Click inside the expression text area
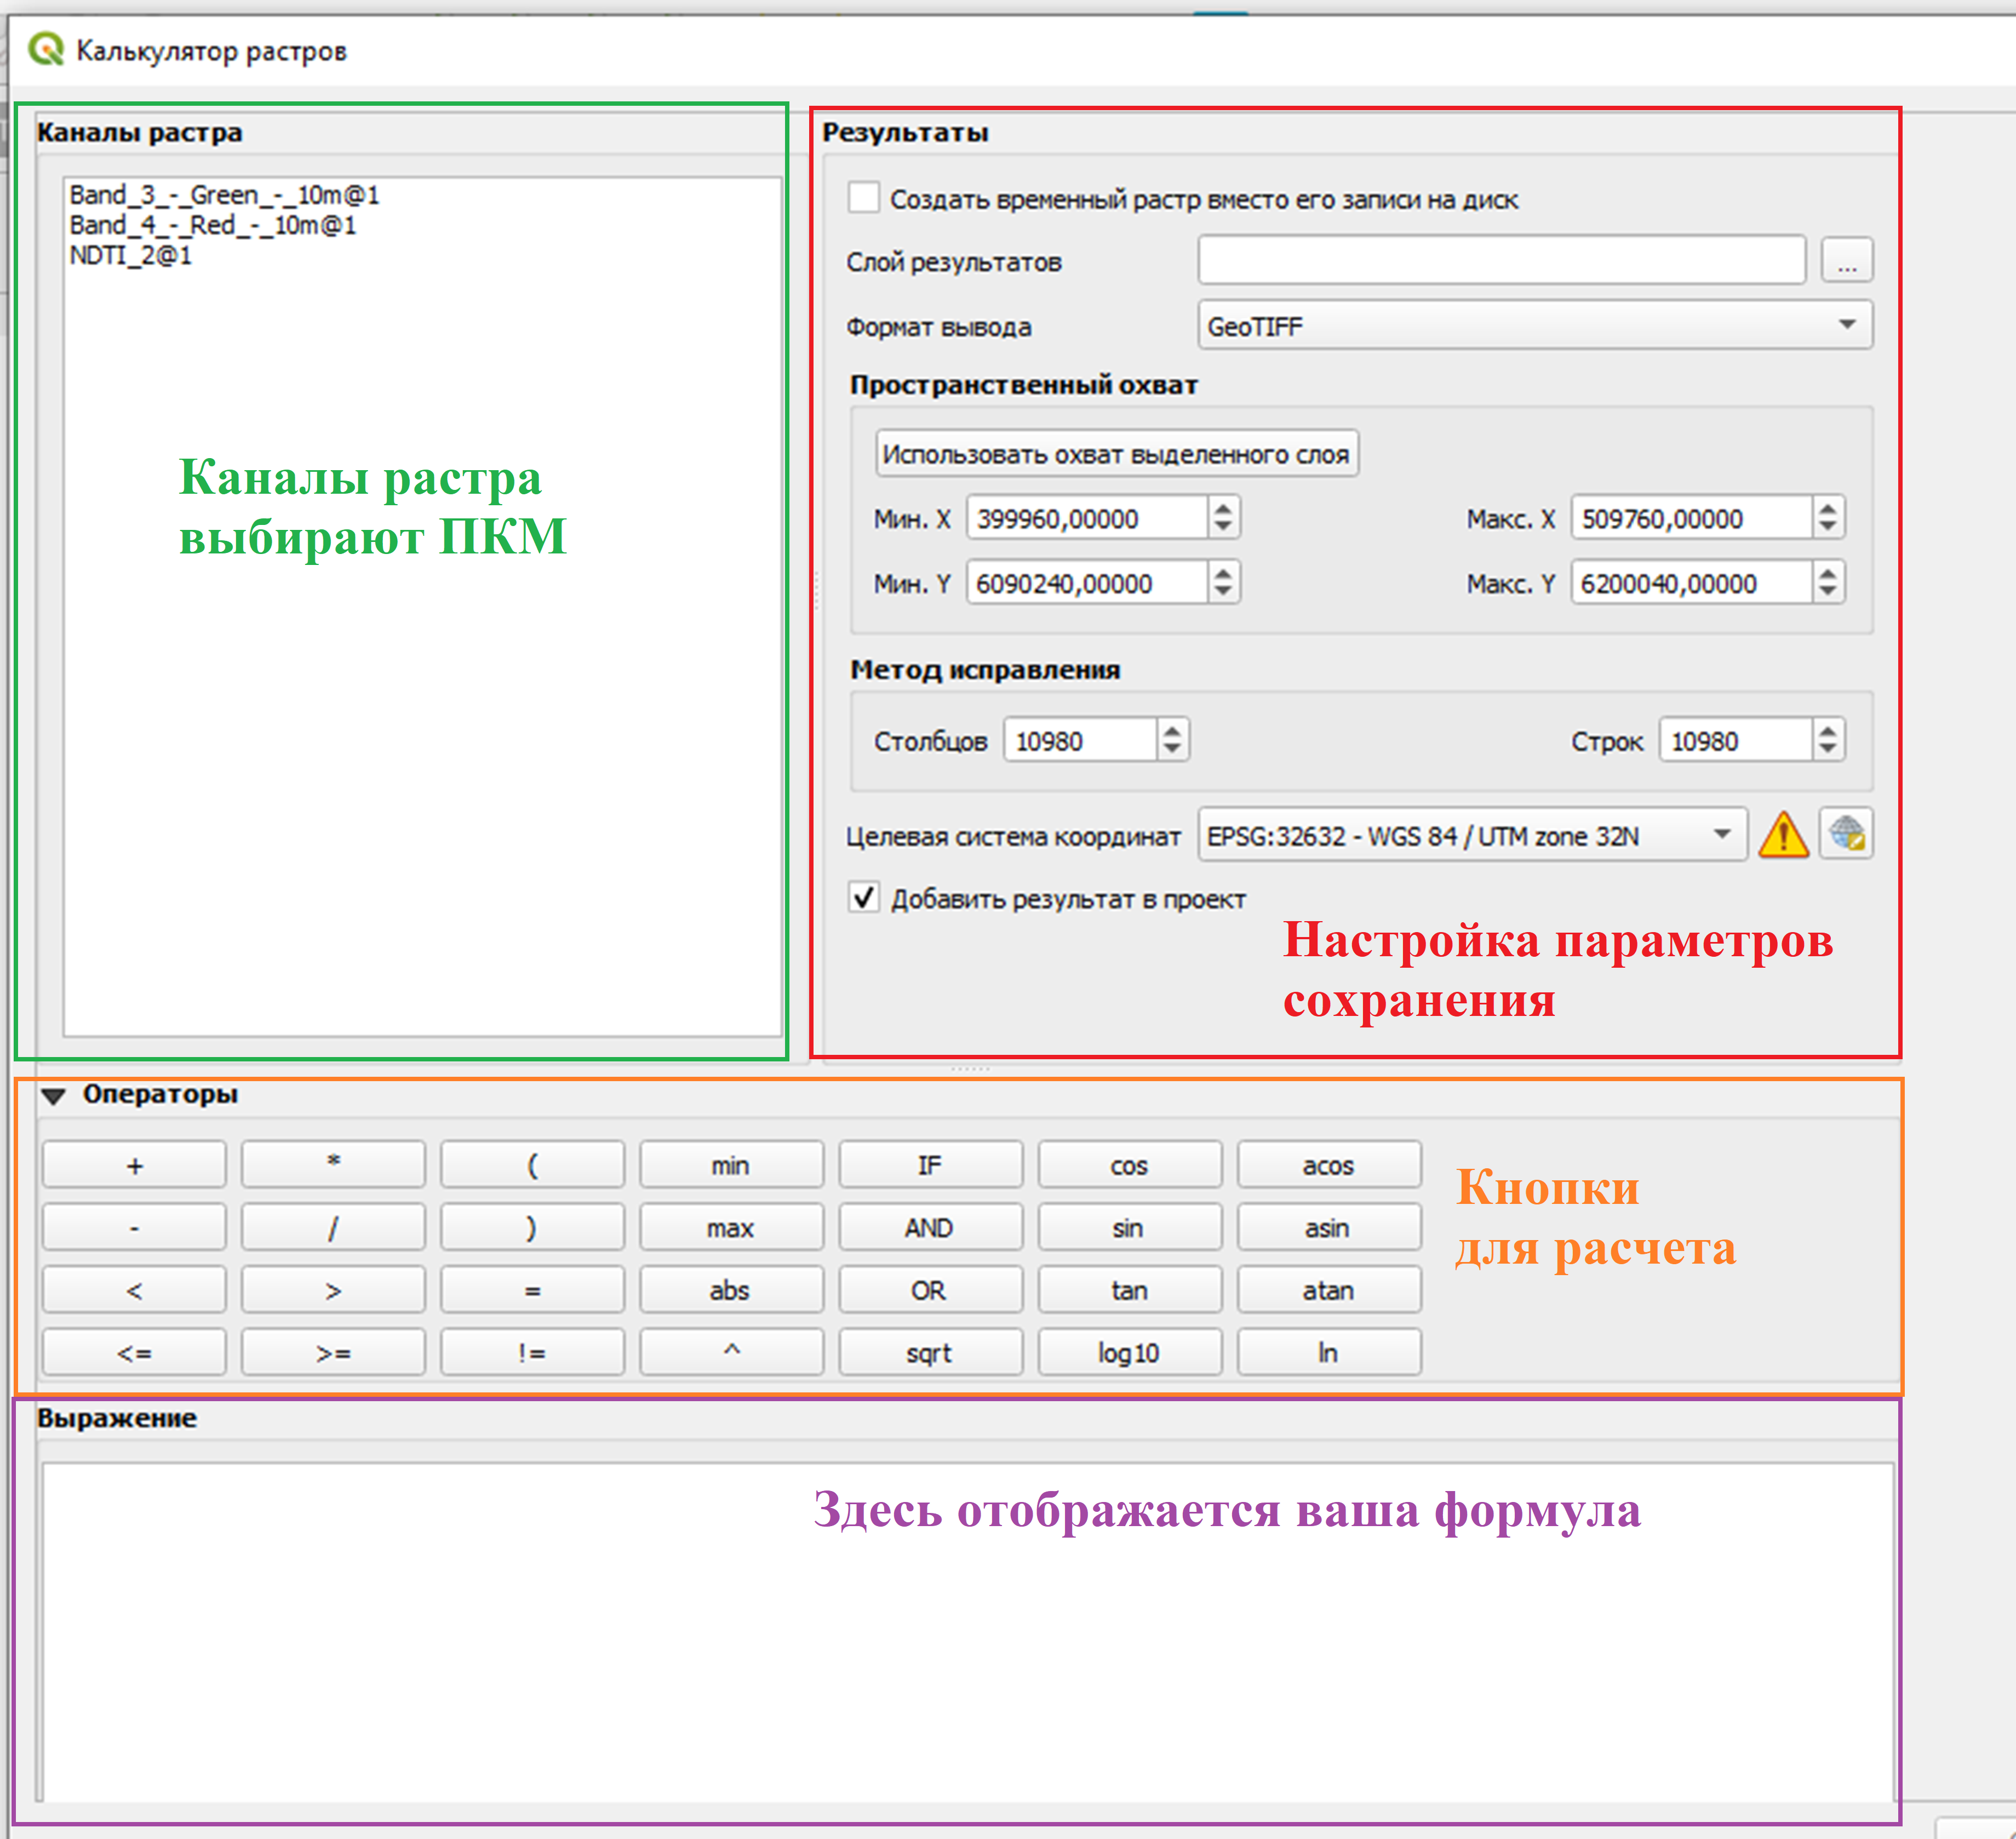The width and height of the screenshot is (2016, 1839). 968,1632
